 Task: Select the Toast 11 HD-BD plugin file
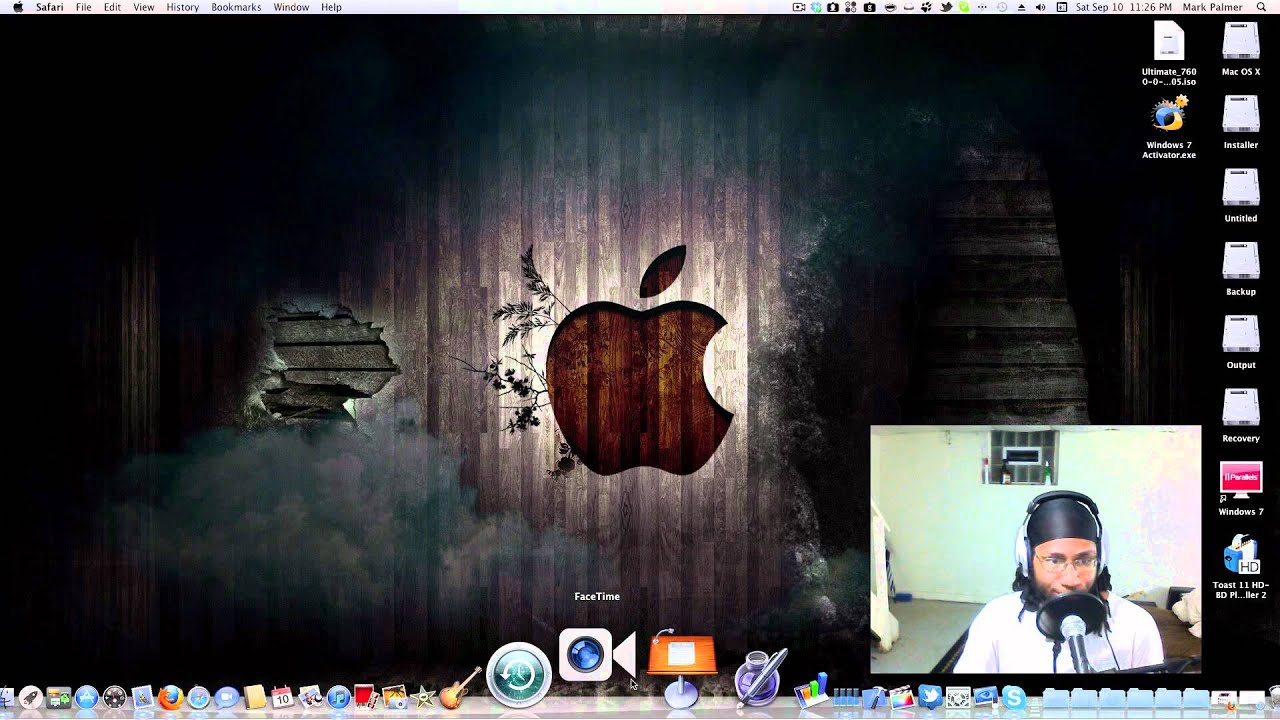[1241, 565]
